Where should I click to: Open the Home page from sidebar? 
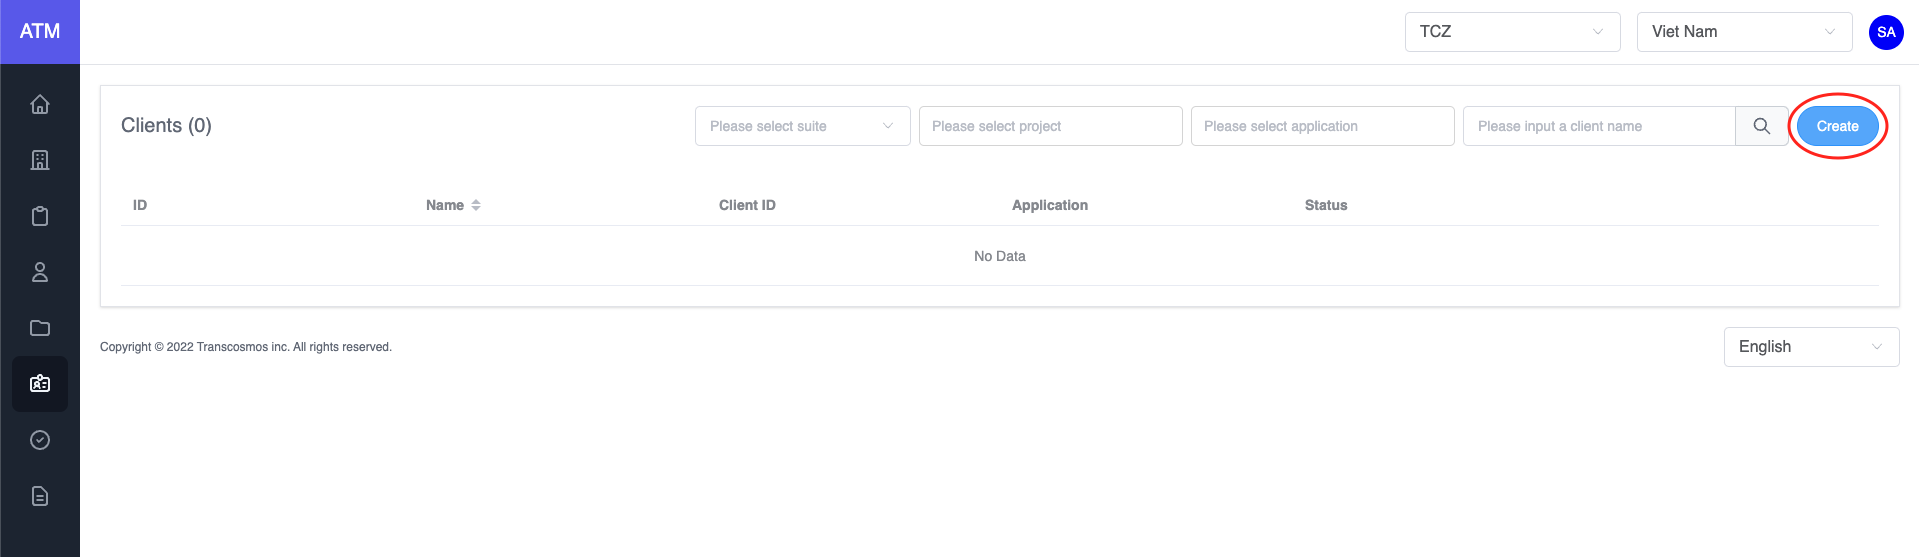pyautogui.click(x=40, y=104)
